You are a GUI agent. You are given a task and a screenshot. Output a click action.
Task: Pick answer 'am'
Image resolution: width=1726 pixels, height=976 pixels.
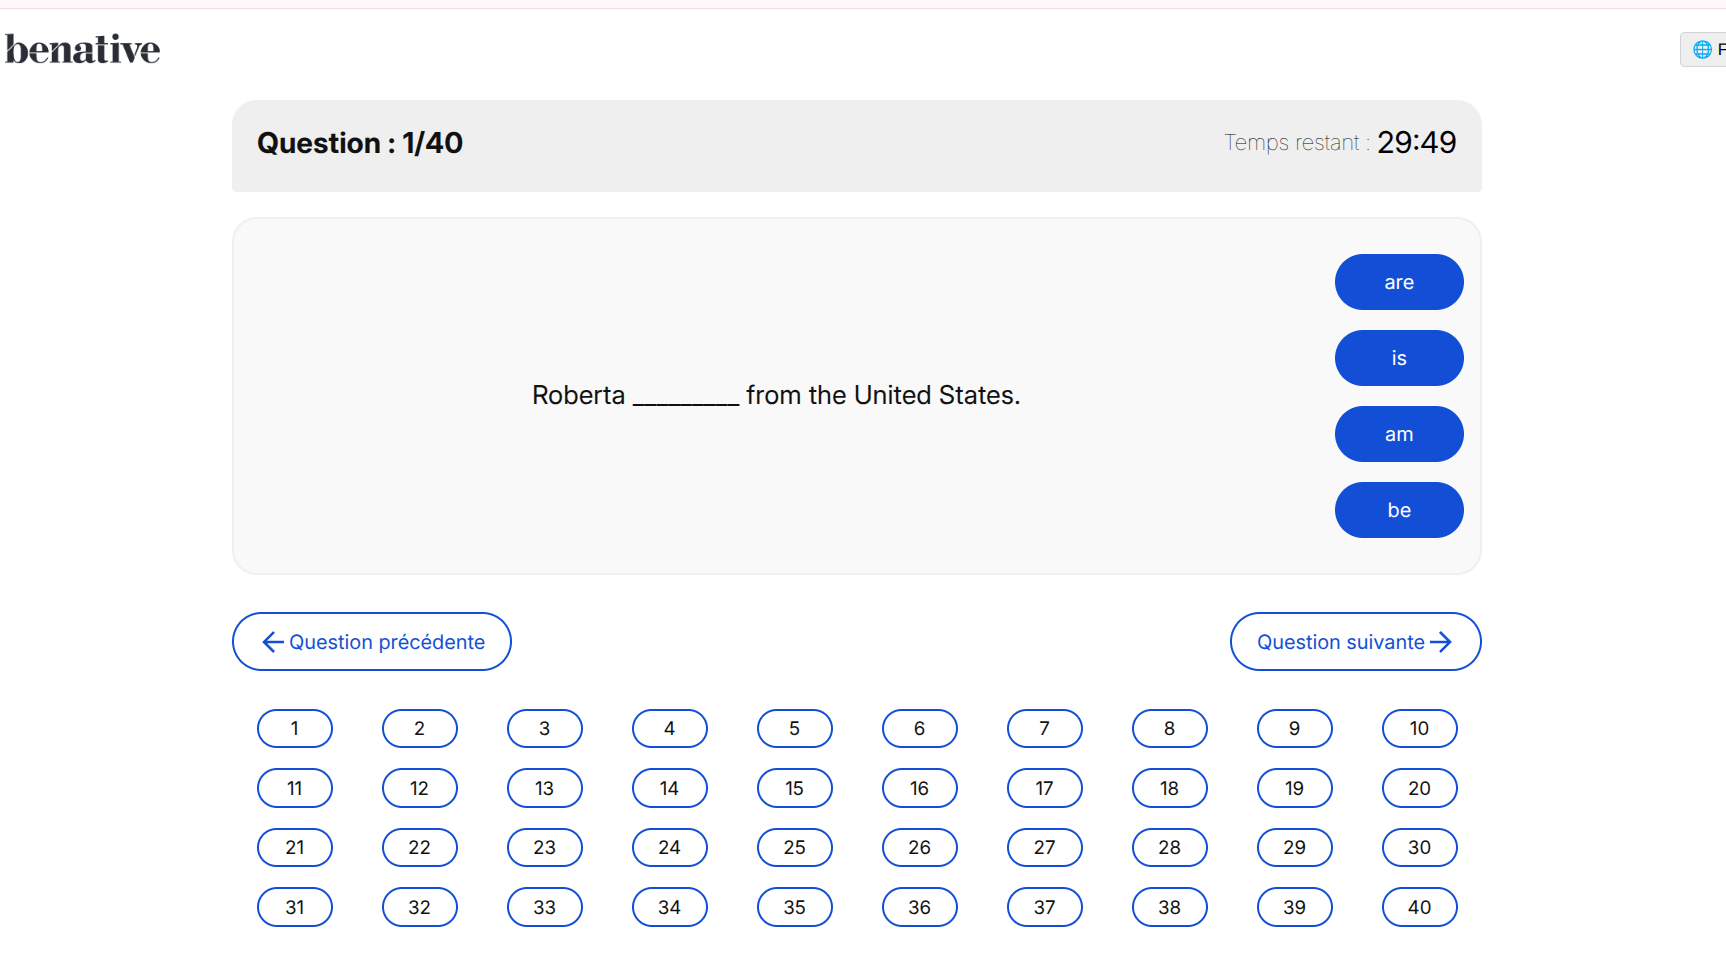pos(1399,434)
